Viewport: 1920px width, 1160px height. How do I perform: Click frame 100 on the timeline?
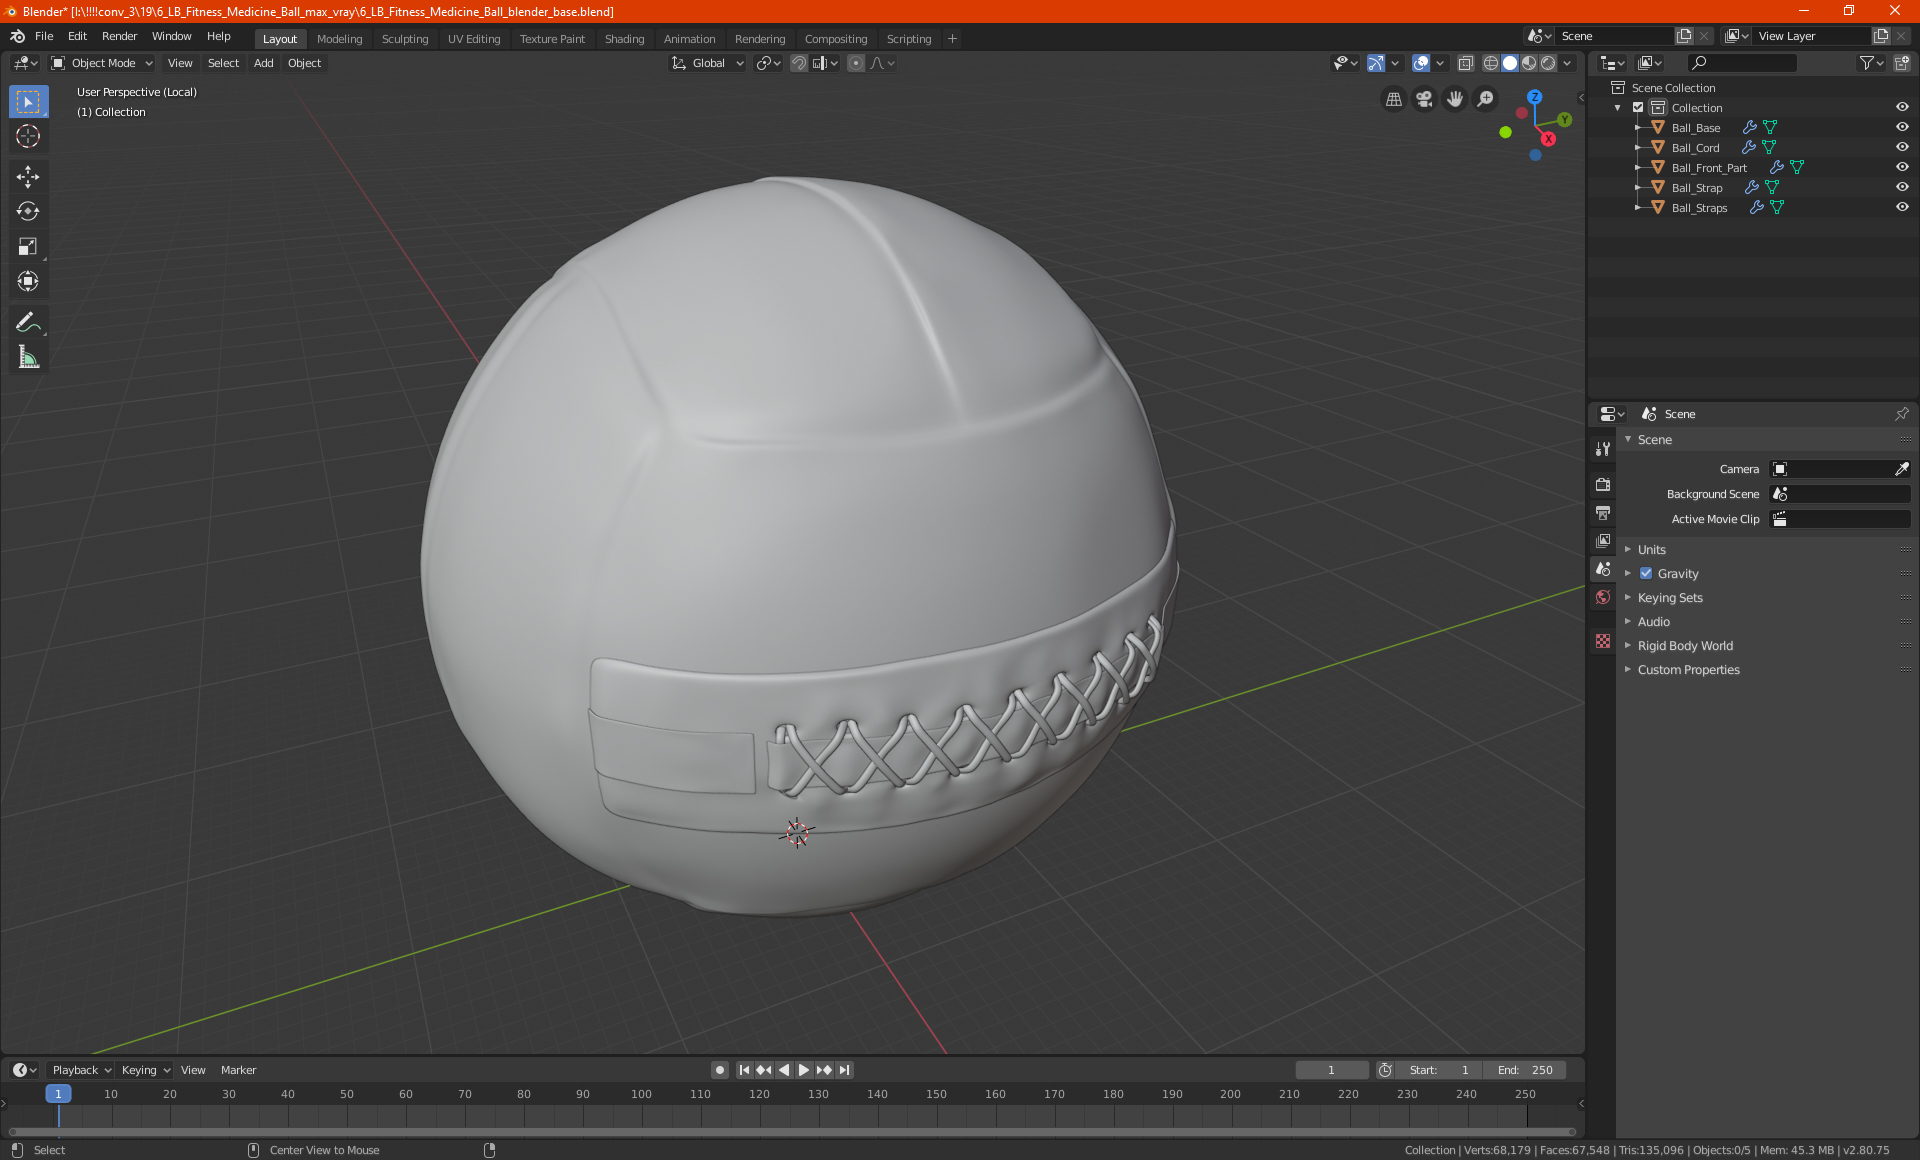coord(641,1095)
